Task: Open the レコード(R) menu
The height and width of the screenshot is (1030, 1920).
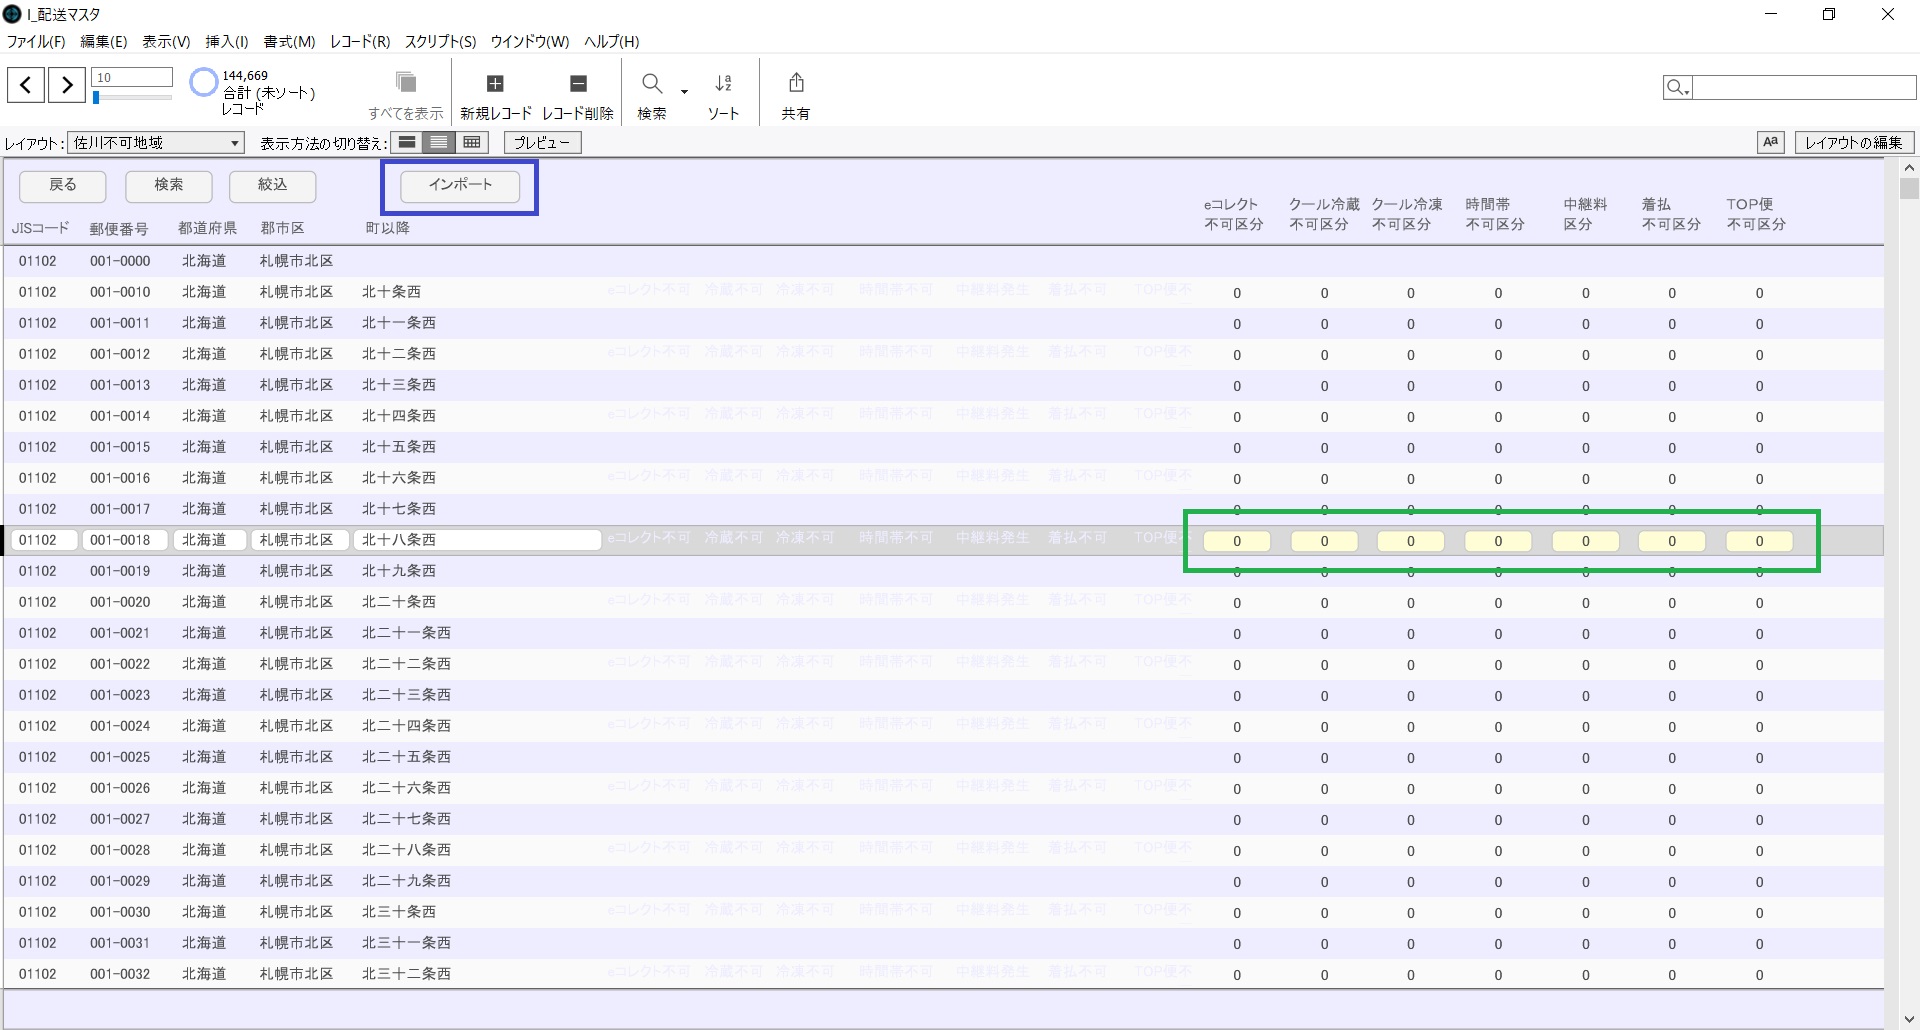Action: 360,41
